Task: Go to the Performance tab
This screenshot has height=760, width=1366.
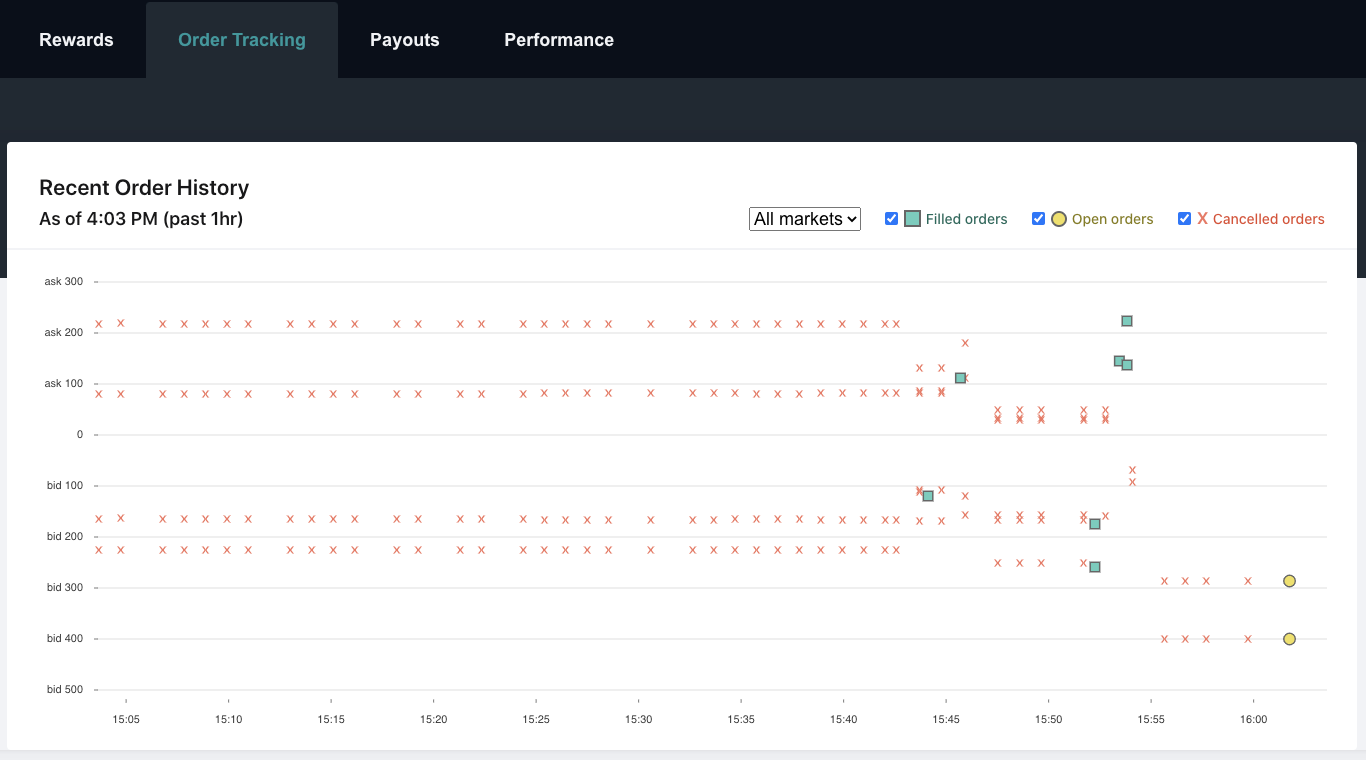Action: click(x=559, y=40)
